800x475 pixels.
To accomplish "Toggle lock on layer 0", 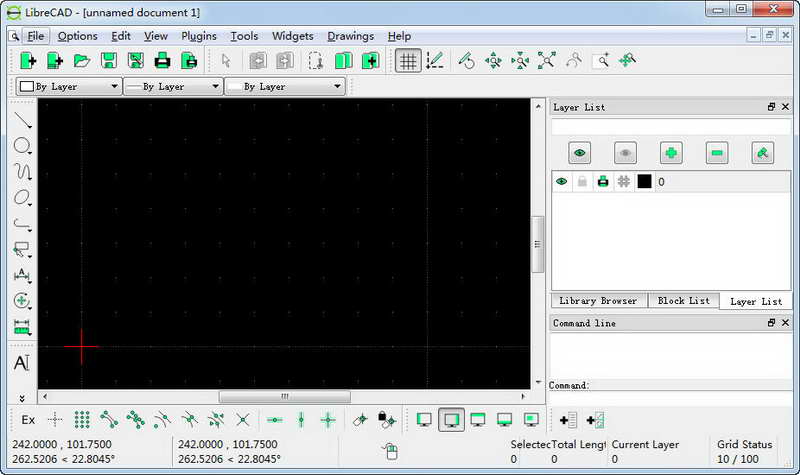I will click(582, 182).
